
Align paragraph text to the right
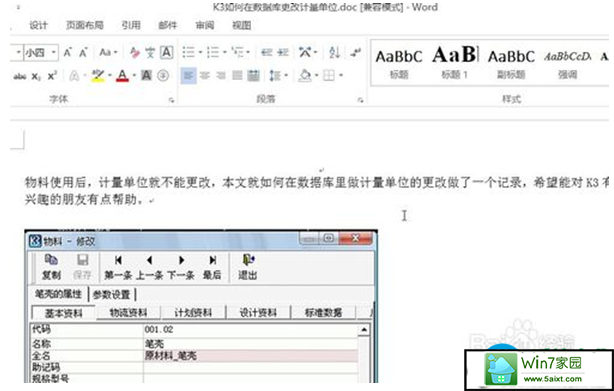click(221, 75)
